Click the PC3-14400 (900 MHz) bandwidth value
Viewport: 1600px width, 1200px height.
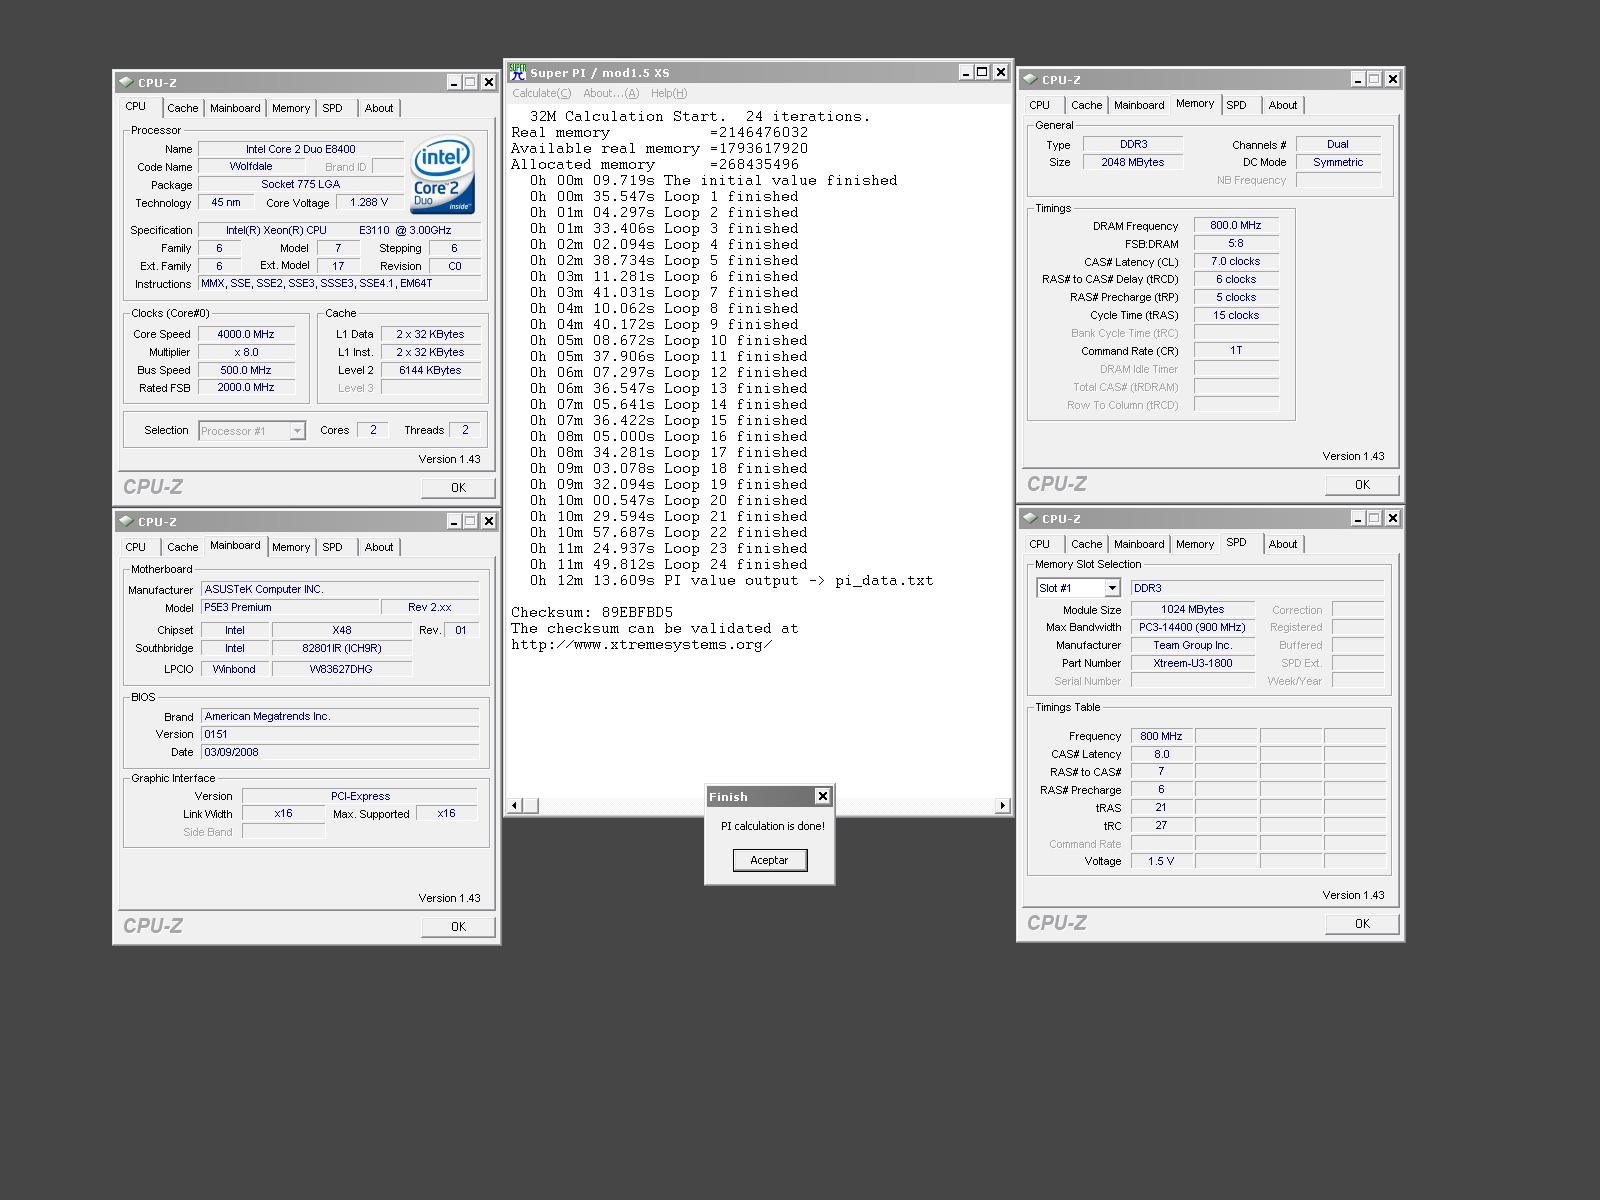(x=1193, y=627)
